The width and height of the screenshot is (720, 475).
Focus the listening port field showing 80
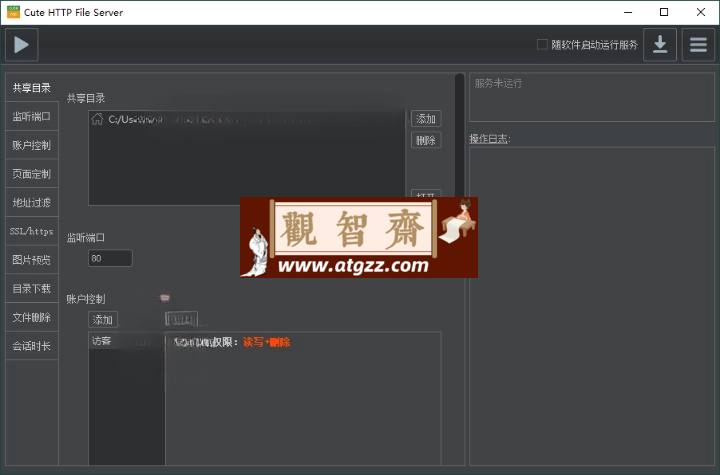(x=110, y=258)
